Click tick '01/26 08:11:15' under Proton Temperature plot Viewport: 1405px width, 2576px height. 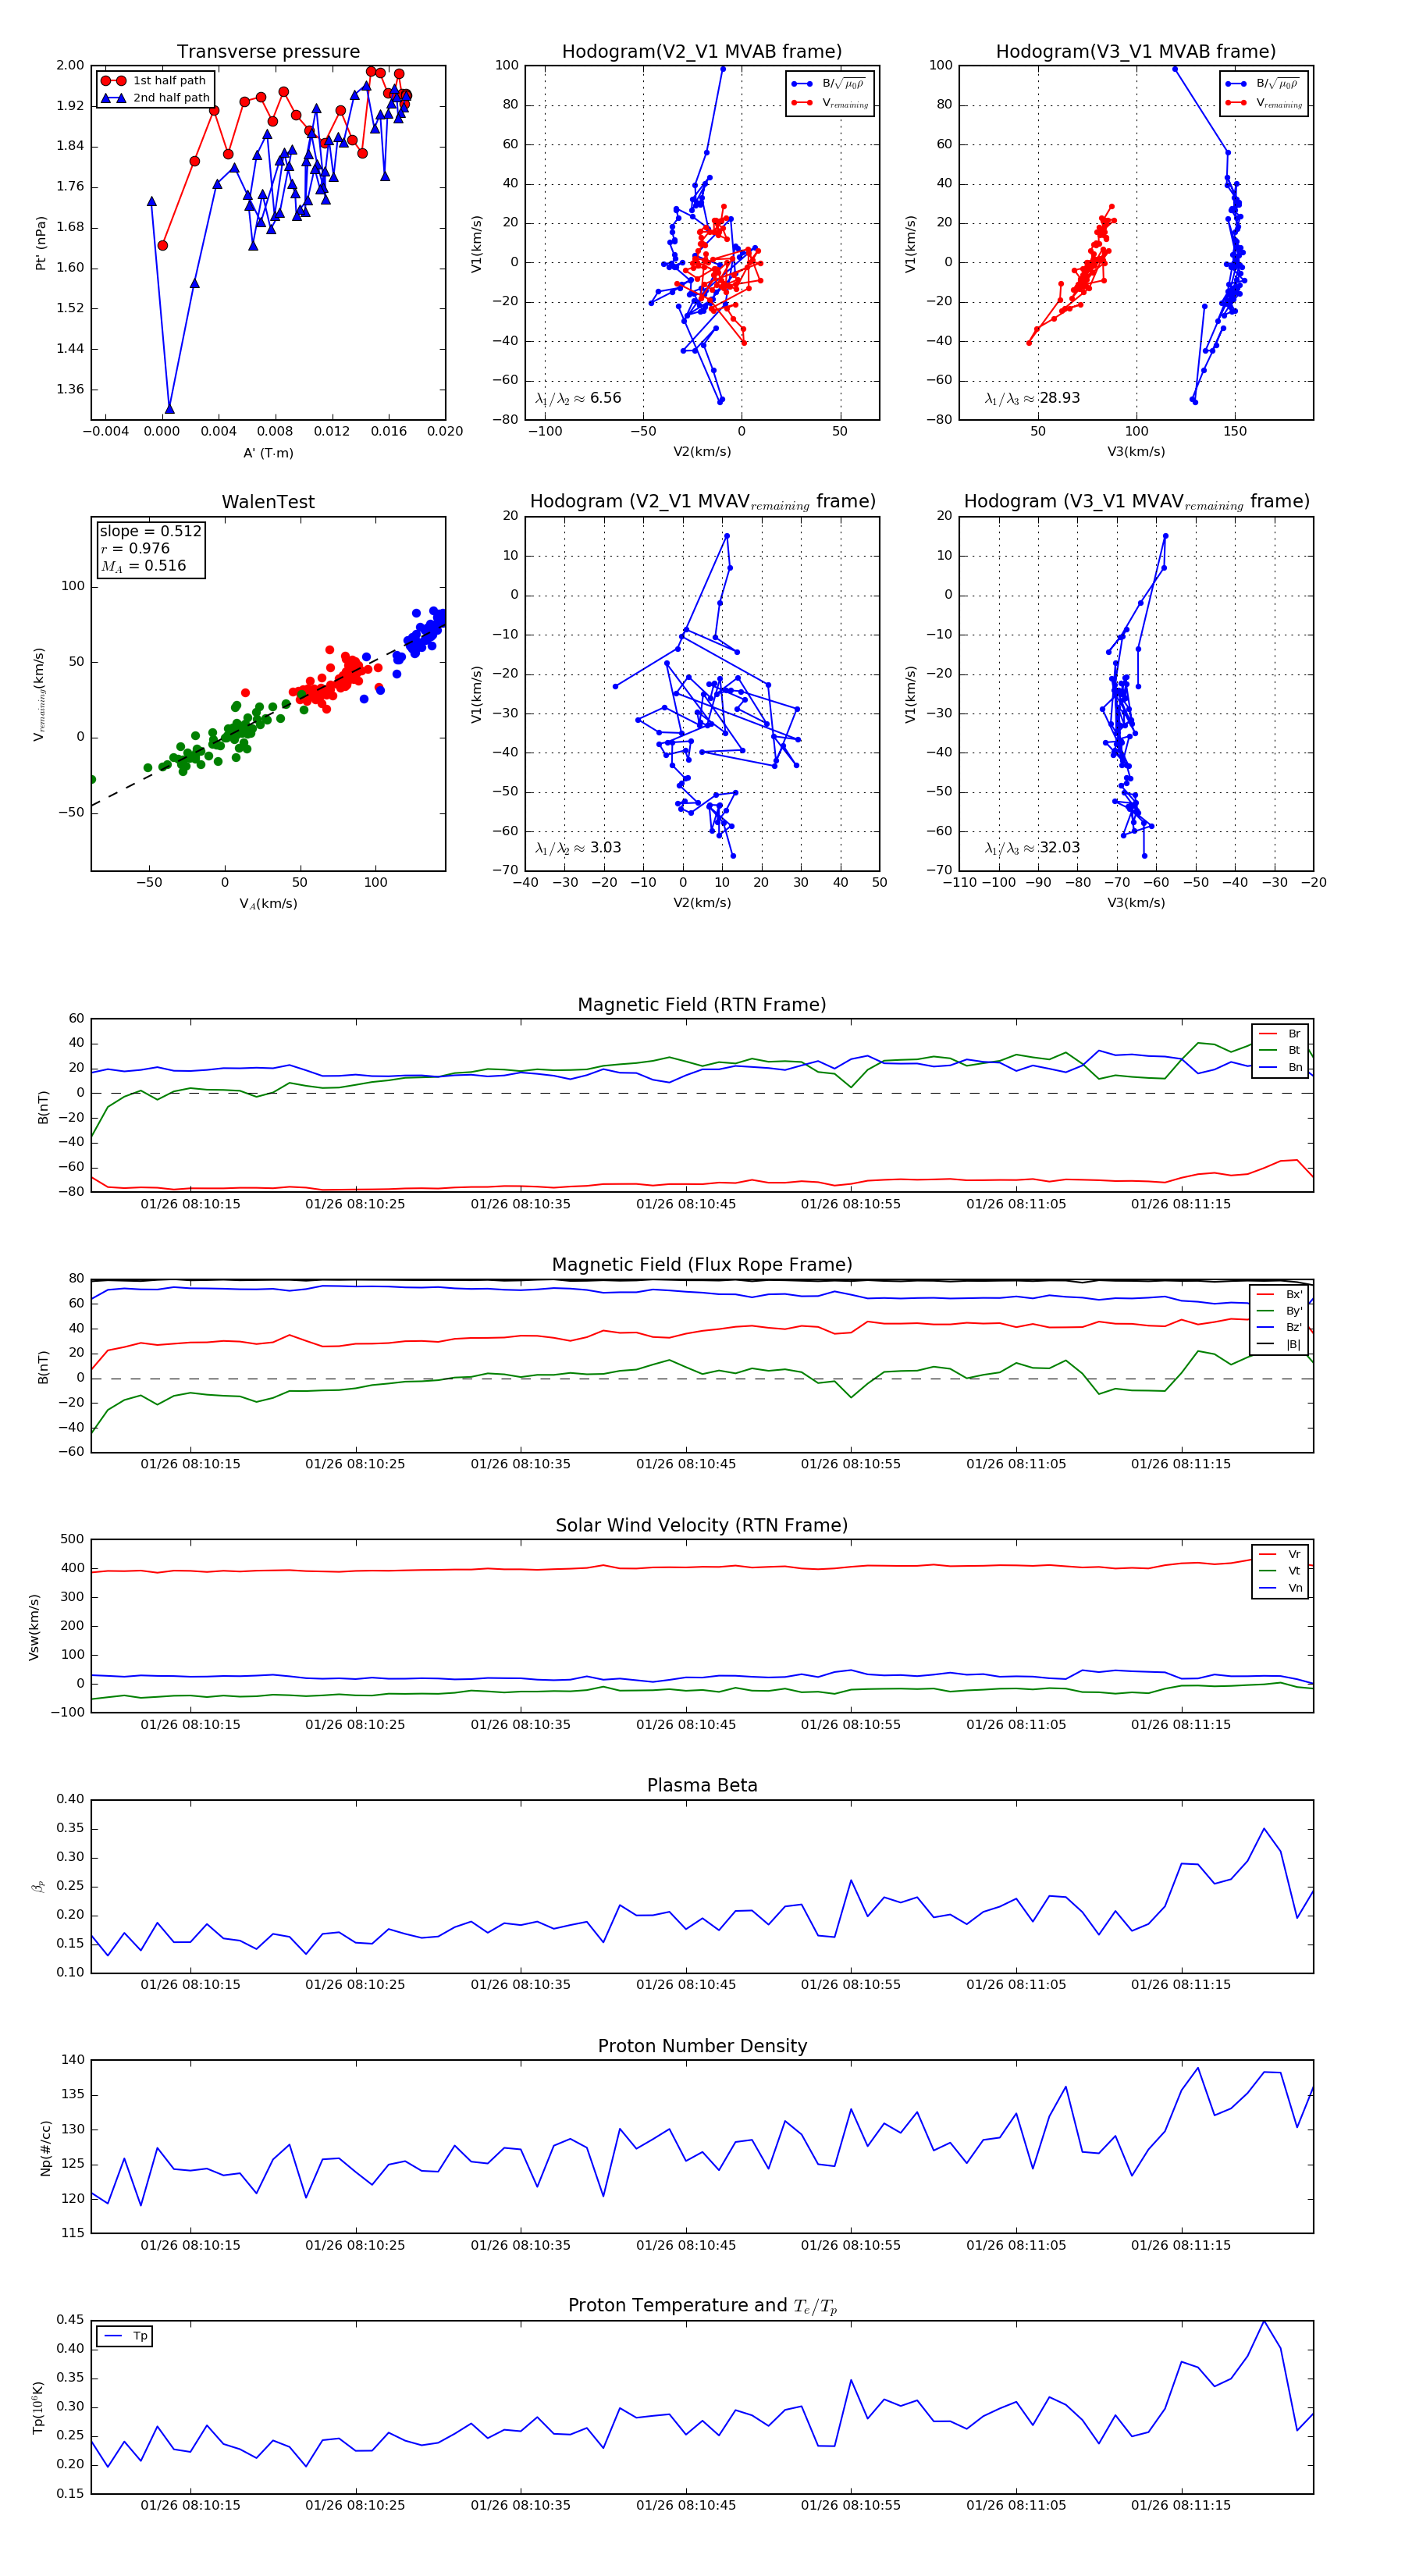1181,2505
